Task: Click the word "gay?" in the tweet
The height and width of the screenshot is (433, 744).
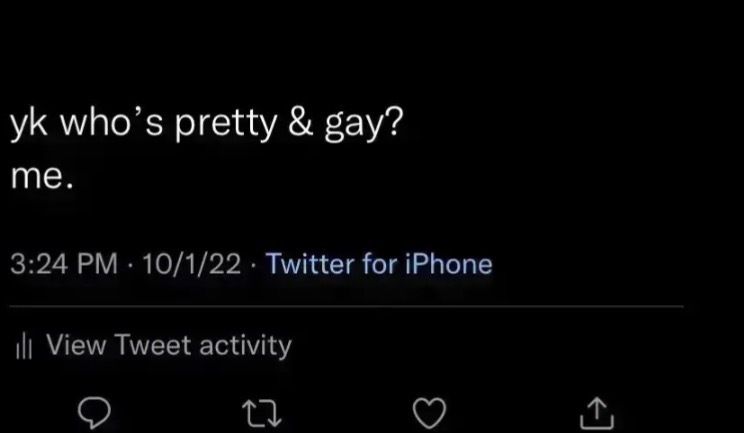Action: pos(363,126)
